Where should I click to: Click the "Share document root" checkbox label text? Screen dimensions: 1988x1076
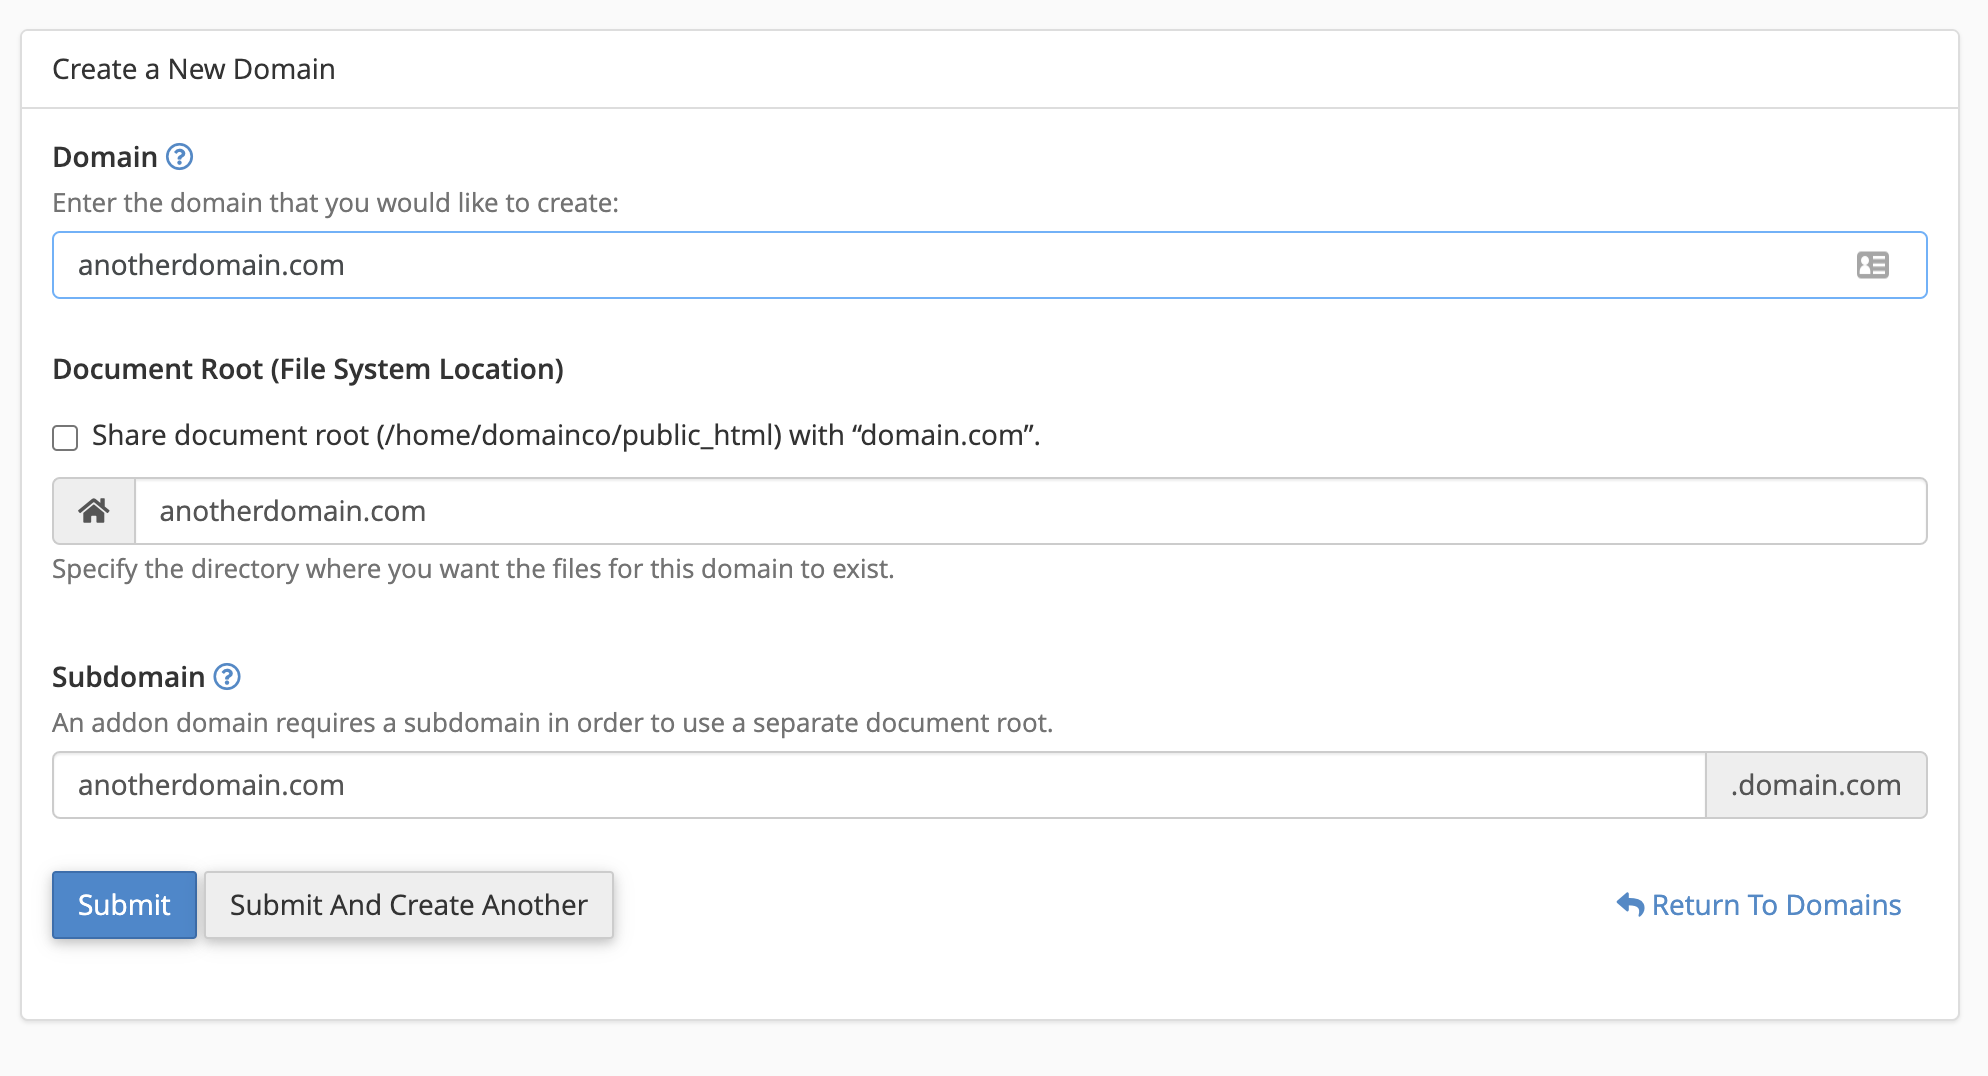(565, 436)
